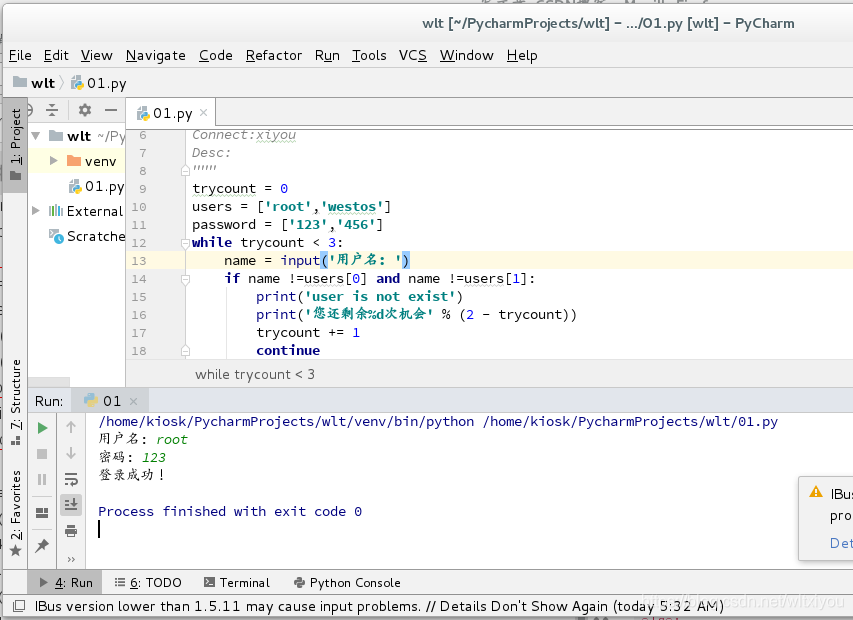Click the Up the stack trace arrow

tap(71, 427)
